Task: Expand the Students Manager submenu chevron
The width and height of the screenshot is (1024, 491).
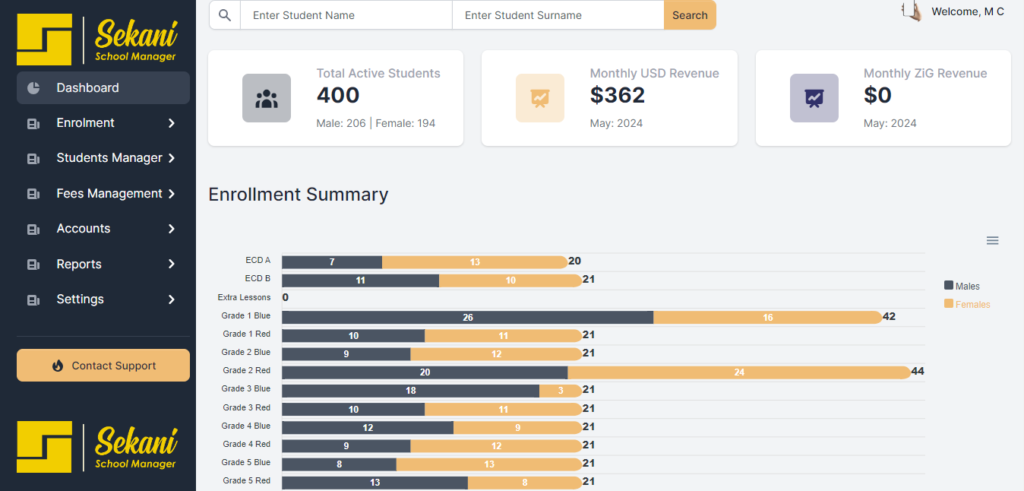Action: click(172, 158)
